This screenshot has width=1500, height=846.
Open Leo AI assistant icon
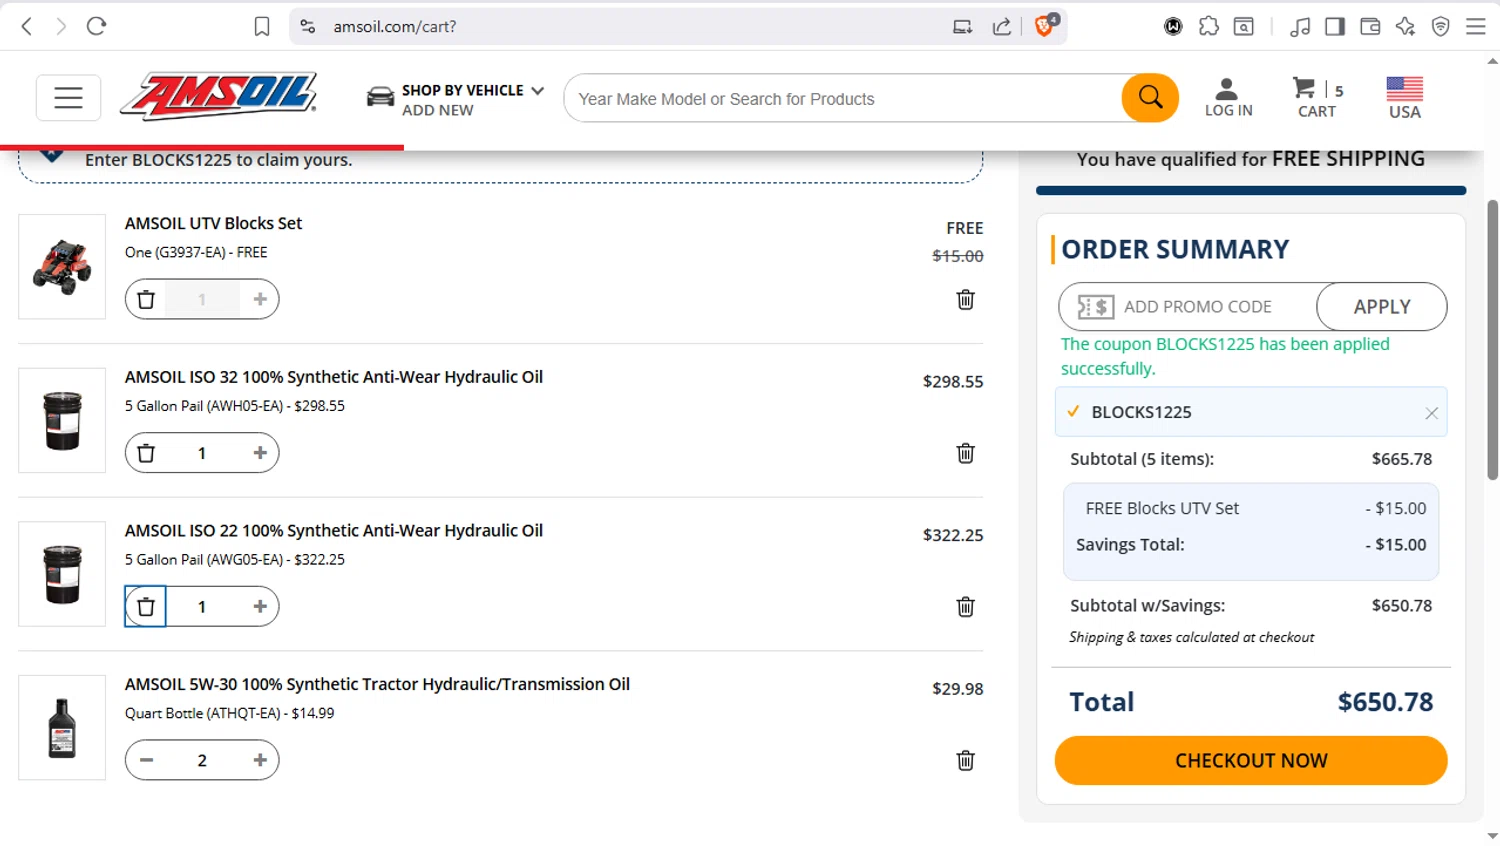coord(1405,27)
